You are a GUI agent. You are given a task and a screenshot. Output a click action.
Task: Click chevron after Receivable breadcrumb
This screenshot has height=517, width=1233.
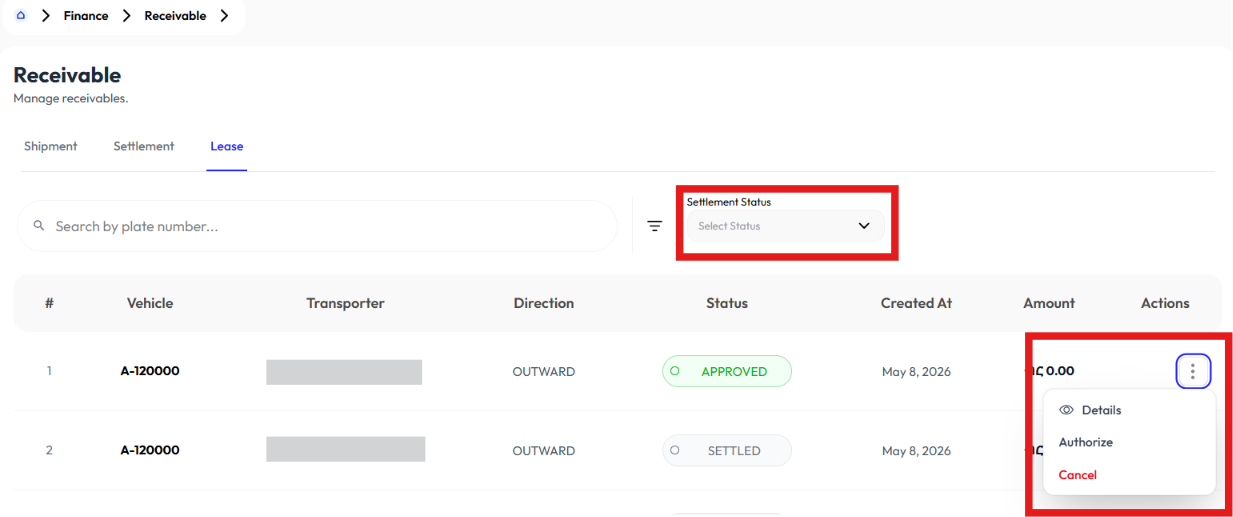point(224,15)
